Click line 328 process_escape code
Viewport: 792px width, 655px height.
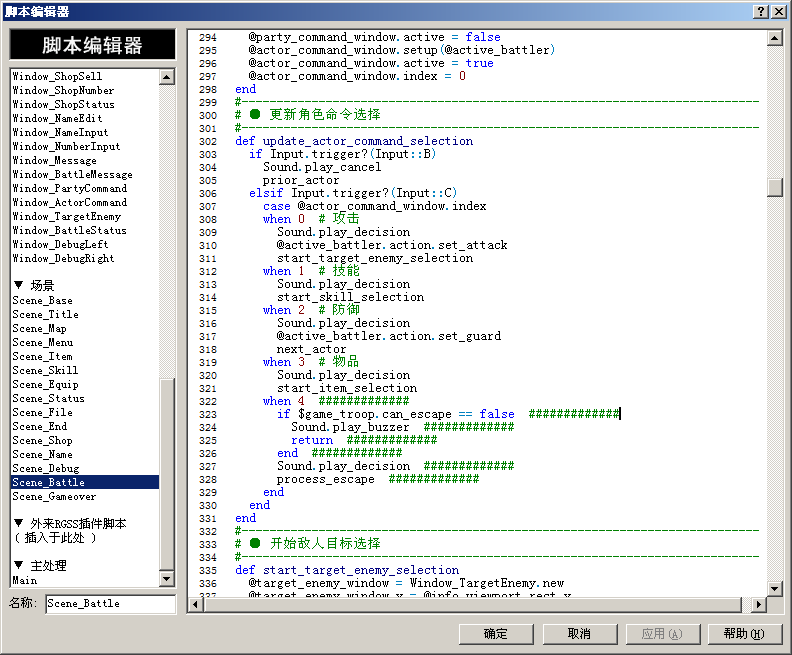pos(325,479)
